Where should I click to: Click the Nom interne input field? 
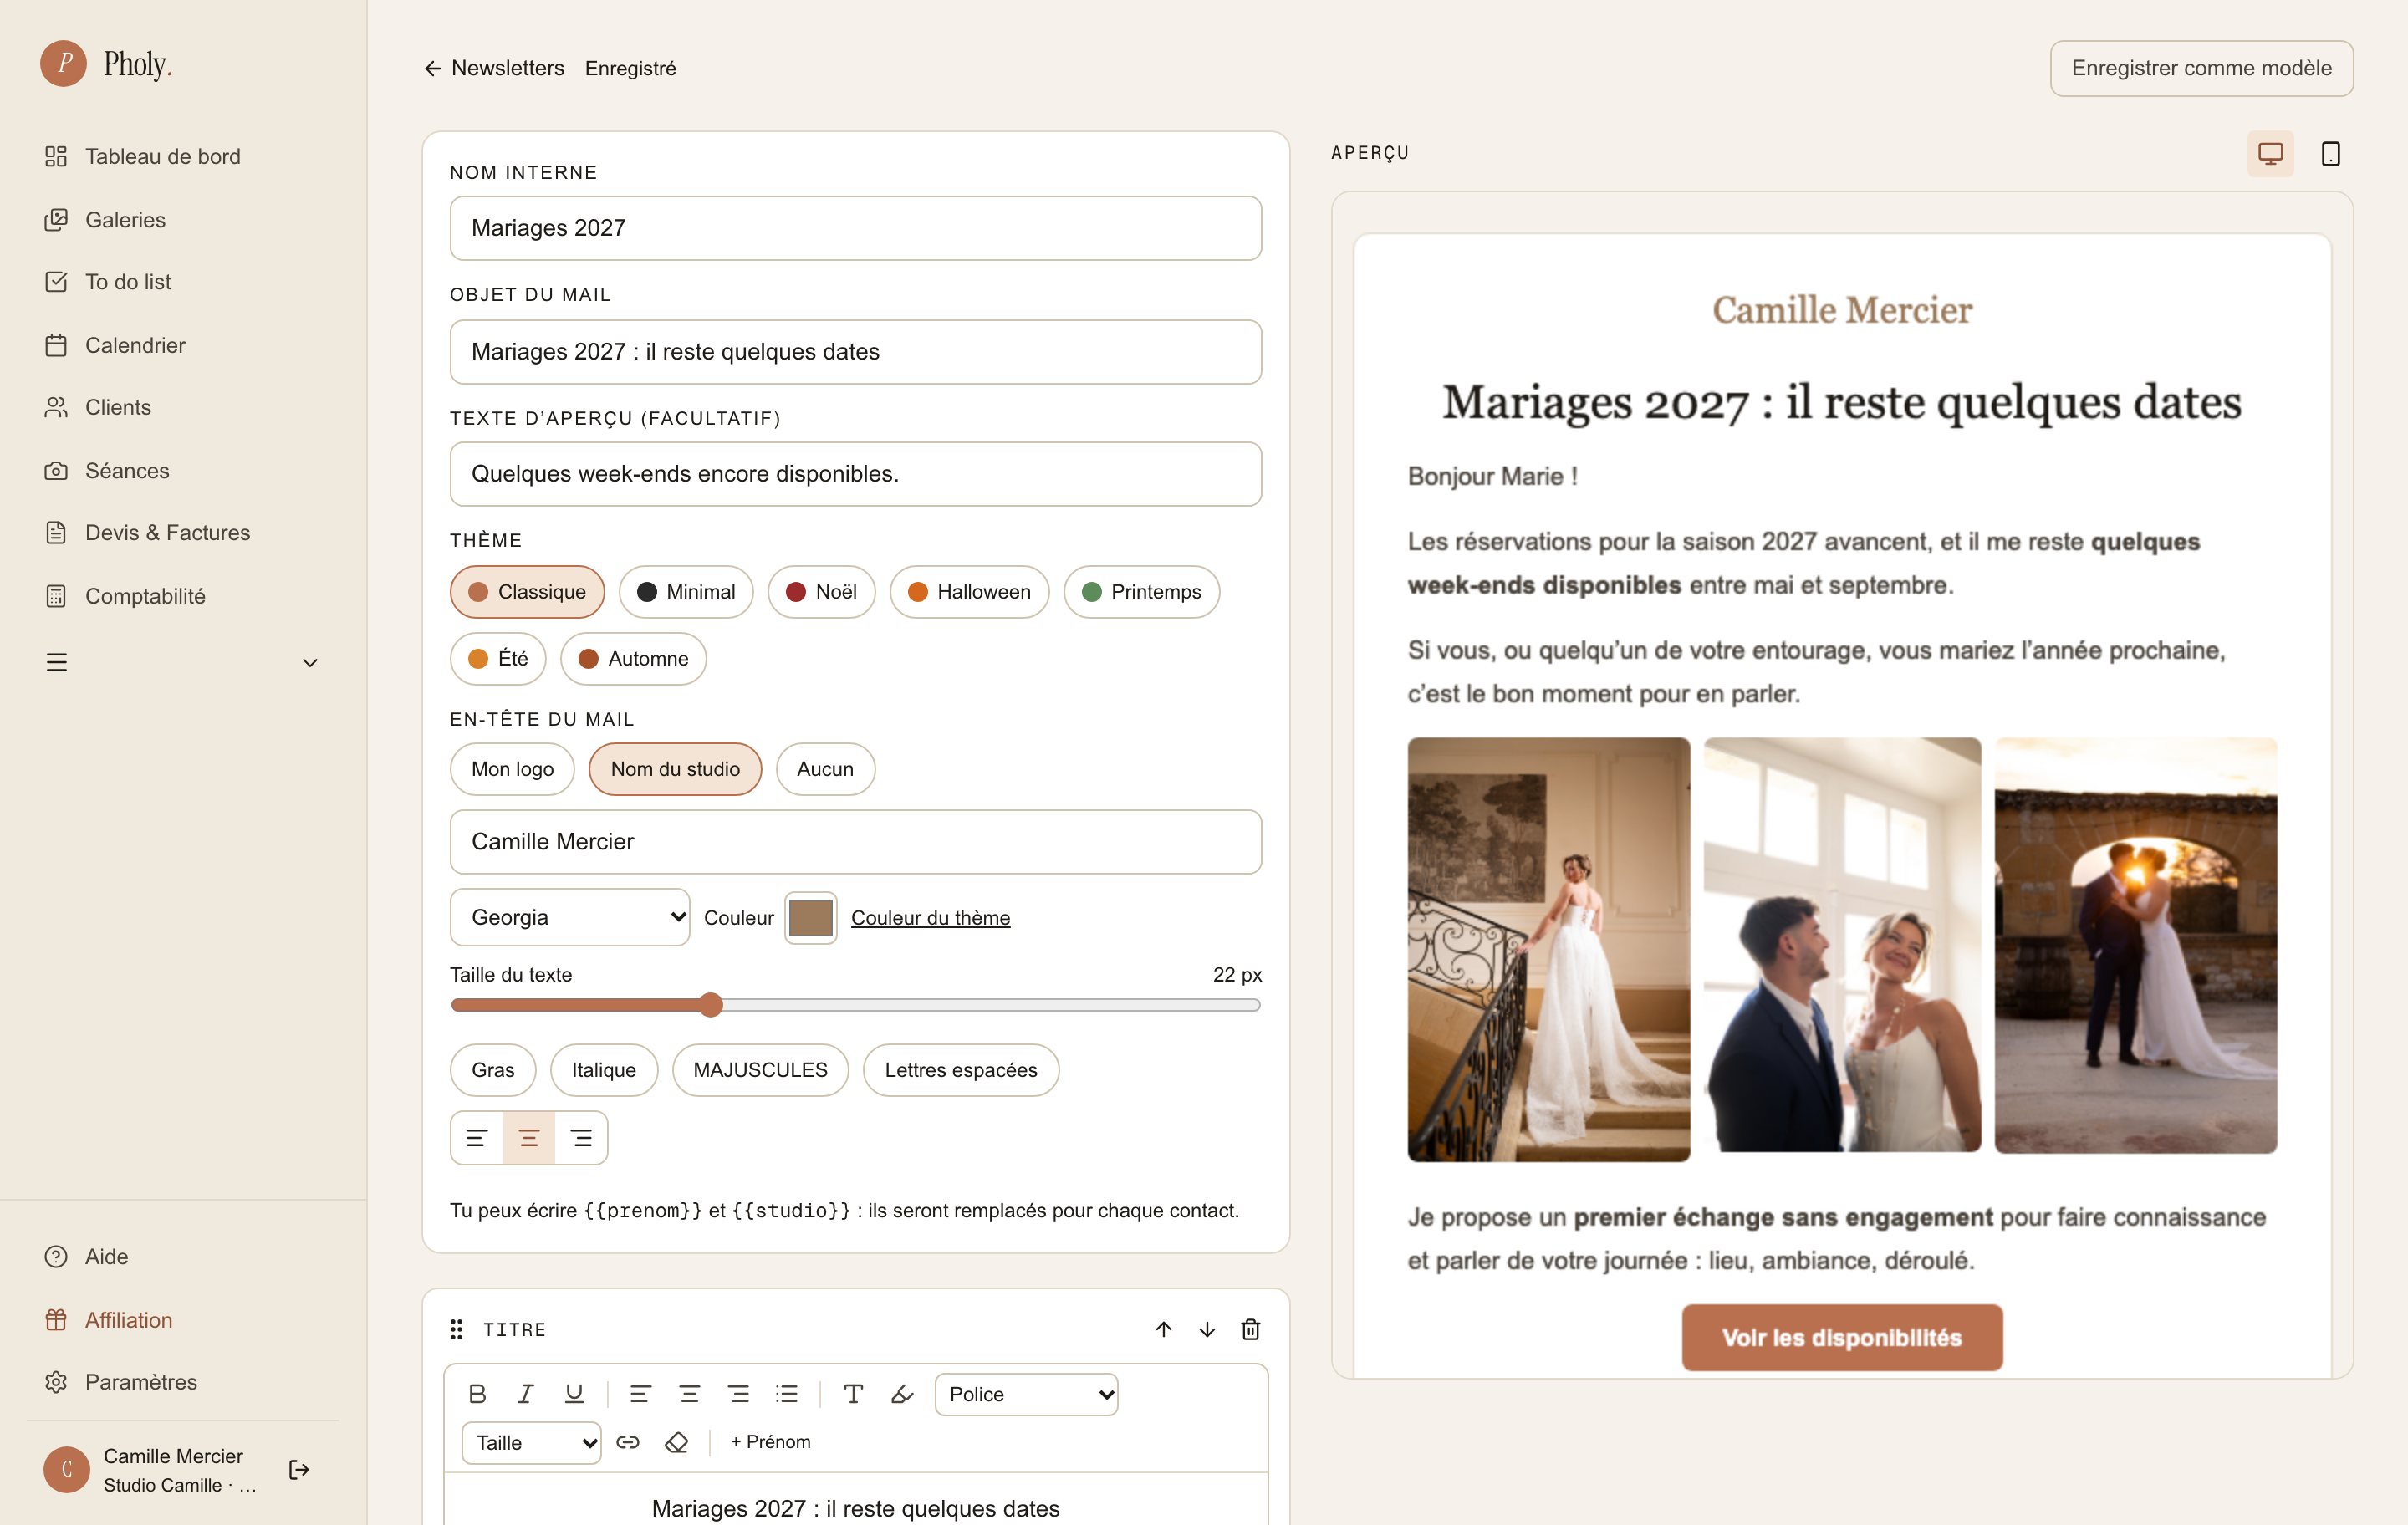[855, 228]
